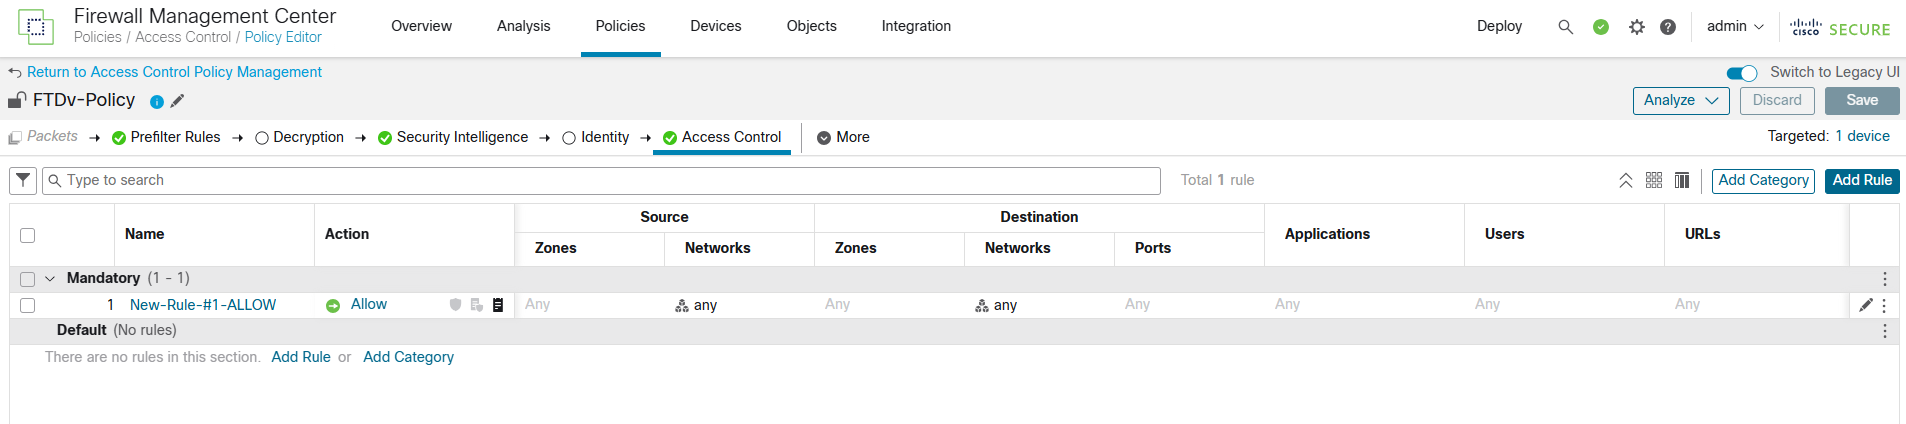The image size is (1906, 424).
Task: Click the search magnifier icon in header
Action: click(1565, 27)
